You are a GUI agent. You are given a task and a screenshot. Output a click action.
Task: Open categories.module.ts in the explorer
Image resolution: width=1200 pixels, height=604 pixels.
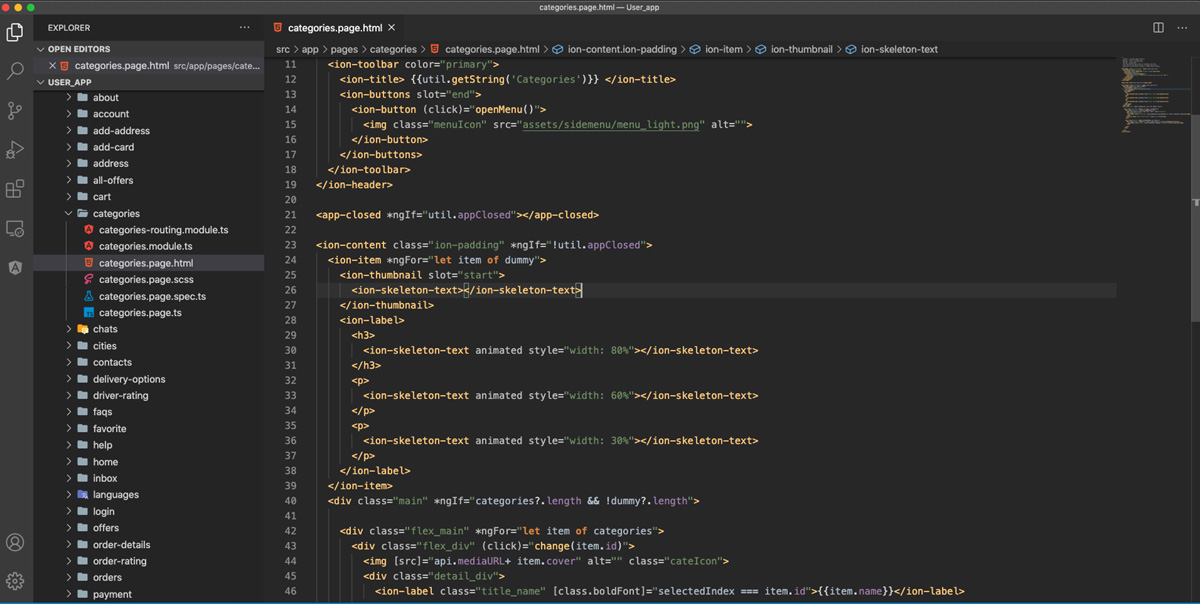click(145, 246)
